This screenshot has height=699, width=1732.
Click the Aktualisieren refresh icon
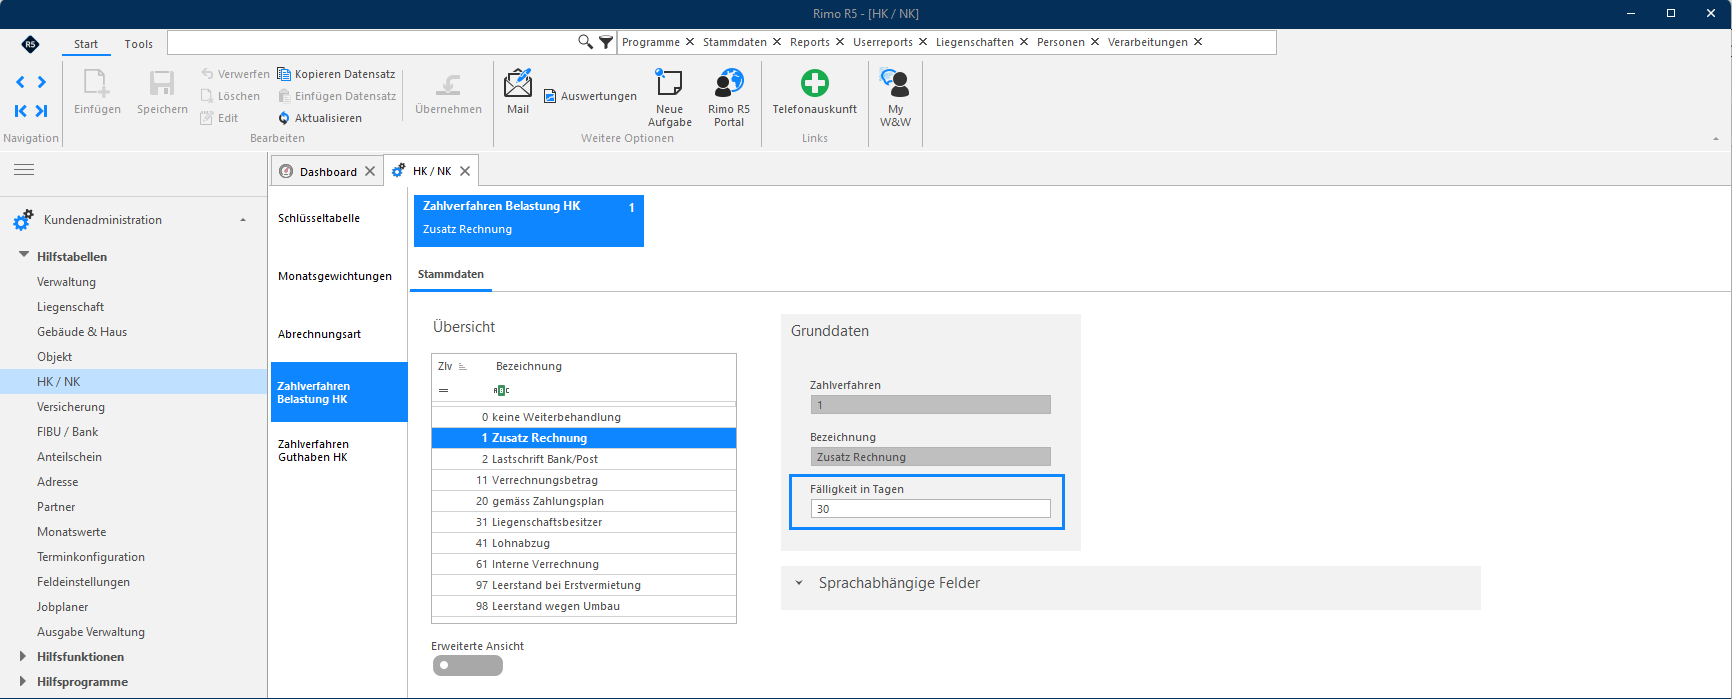284,118
